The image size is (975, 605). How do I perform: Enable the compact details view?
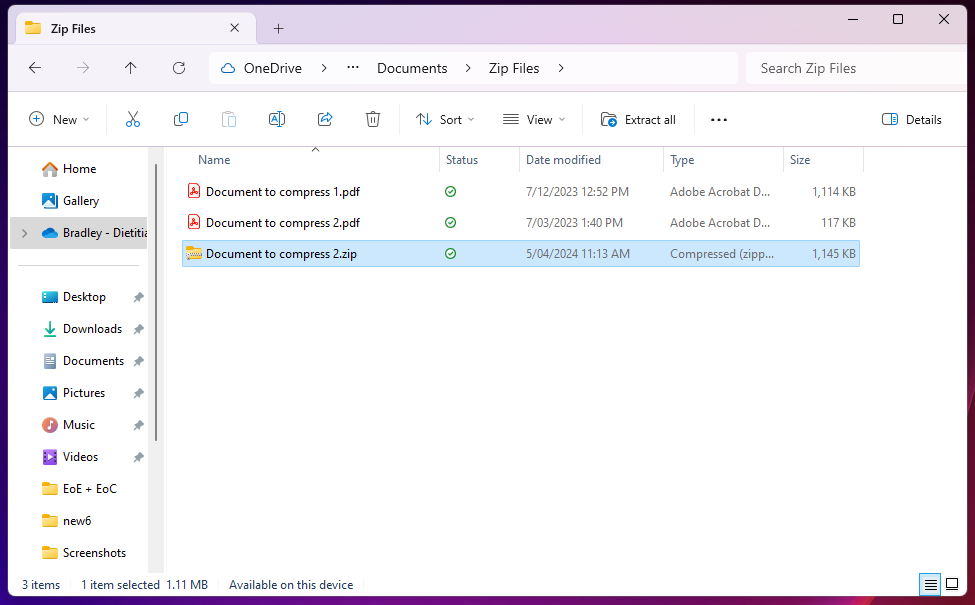pyautogui.click(x=930, y=584)
